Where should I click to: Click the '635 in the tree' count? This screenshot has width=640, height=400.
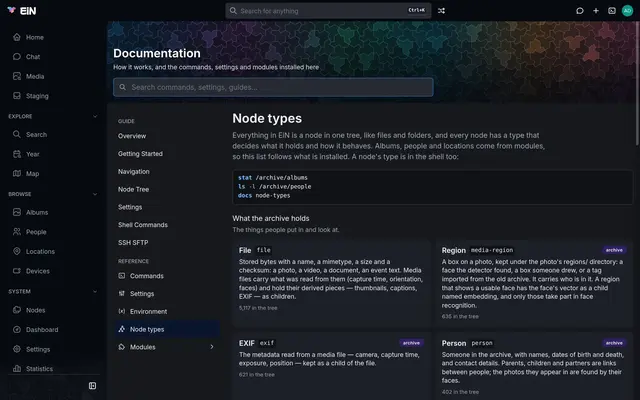click(x=460, y=317)
